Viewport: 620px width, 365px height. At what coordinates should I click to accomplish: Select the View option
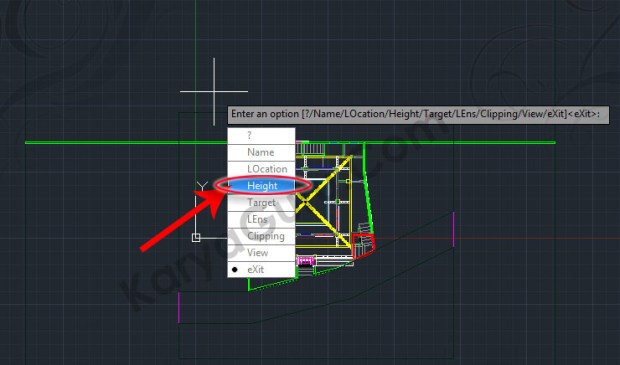click(x=261, y=253)
